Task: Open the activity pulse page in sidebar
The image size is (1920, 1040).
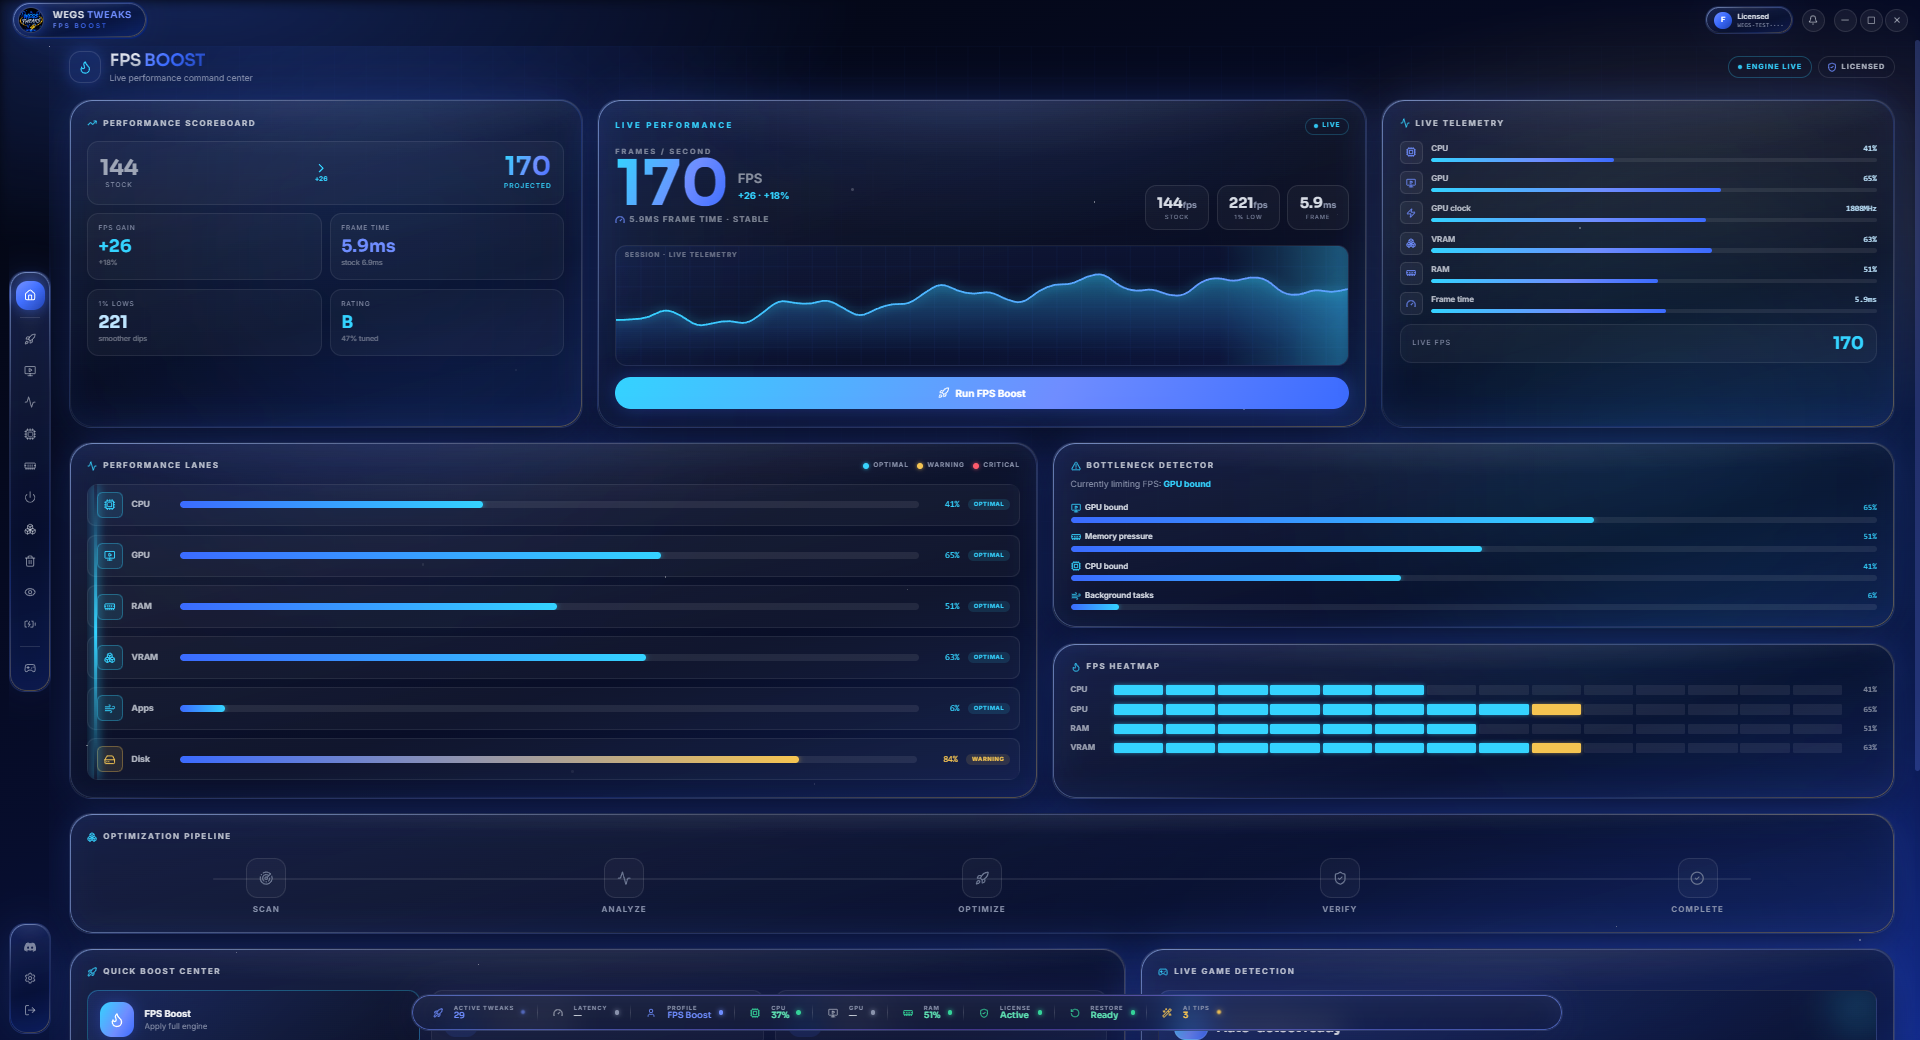Action: point(30,402)
